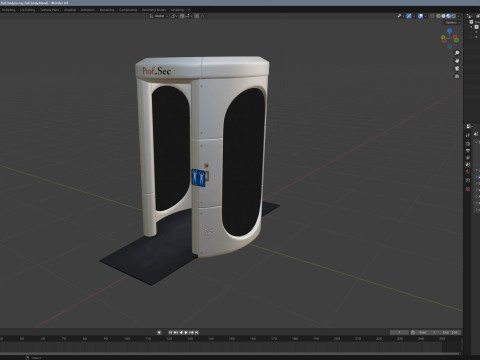The height and width of the screenshot is (360, 480).
Task: Switch to UV Editing workspace tab
Action: tap(27, 10)
